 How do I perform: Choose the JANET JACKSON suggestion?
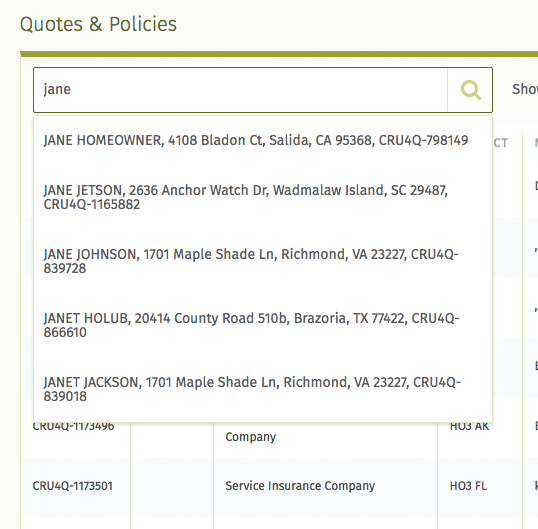pyautogui.click(x=263, y=389)
